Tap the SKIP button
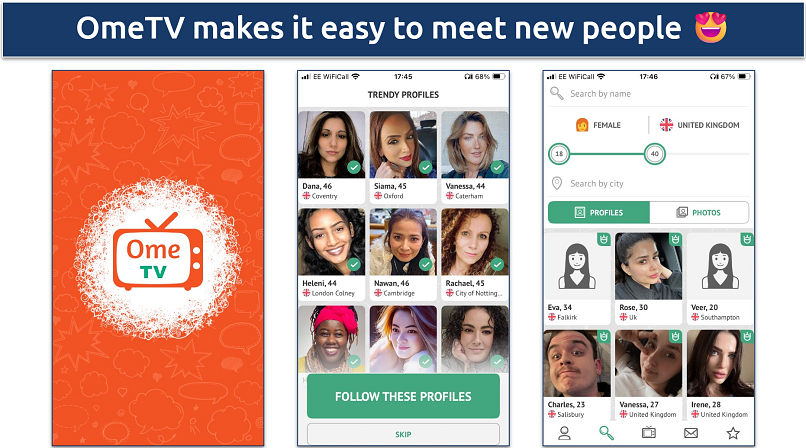 pyautogui.click(x=403, y=434)
